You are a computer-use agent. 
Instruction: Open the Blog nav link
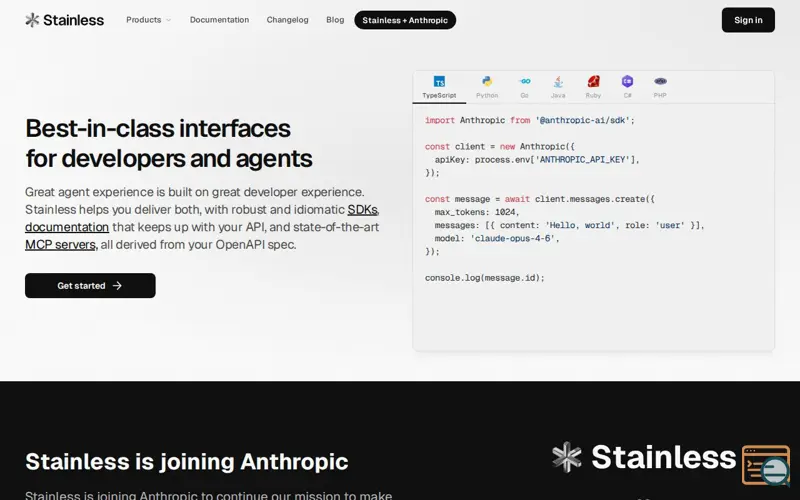coord(335,20)
